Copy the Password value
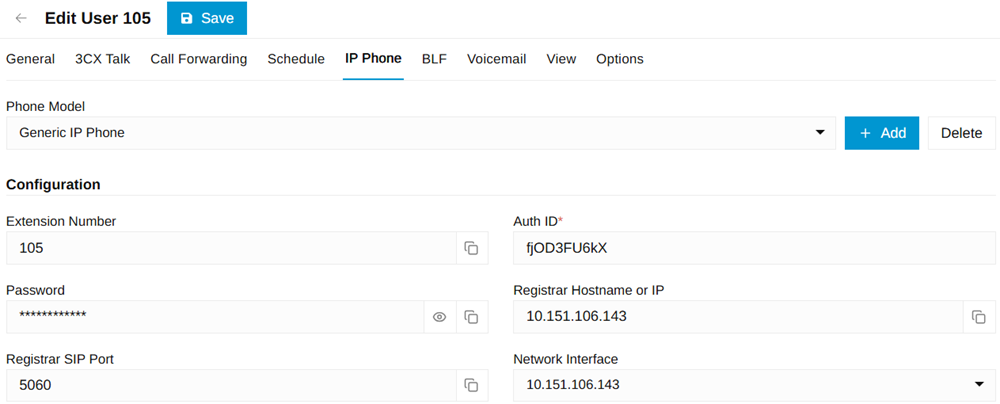Image resolution: width=1000 pixels, height=404 pixels. click(x=472, y=317)
